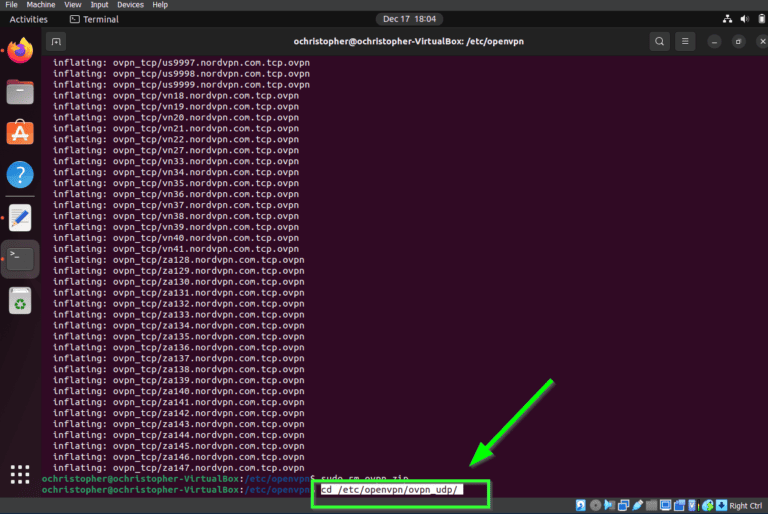This screenshot has width=768, height=514.
Task: Open the VirtualBox Devices menu
Action: pos(130,5)
